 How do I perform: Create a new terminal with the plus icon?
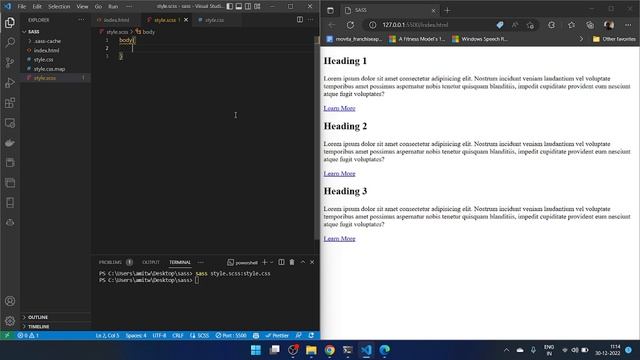pyautogui.click(x=264, y=262)
